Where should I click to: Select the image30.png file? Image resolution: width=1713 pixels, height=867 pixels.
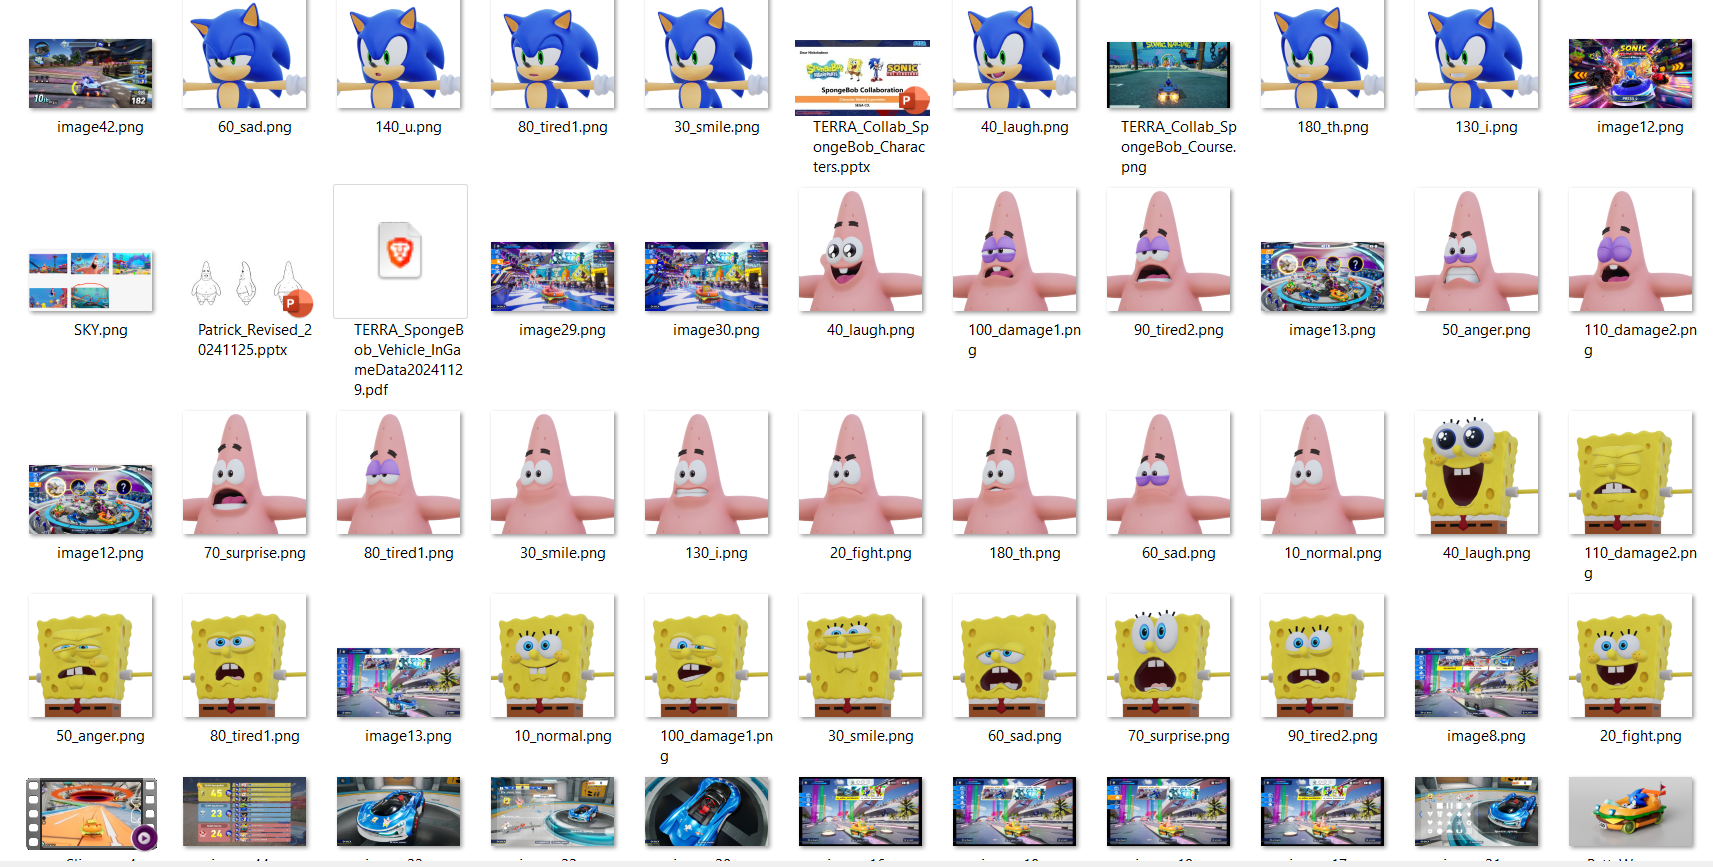tap(707, 277)
